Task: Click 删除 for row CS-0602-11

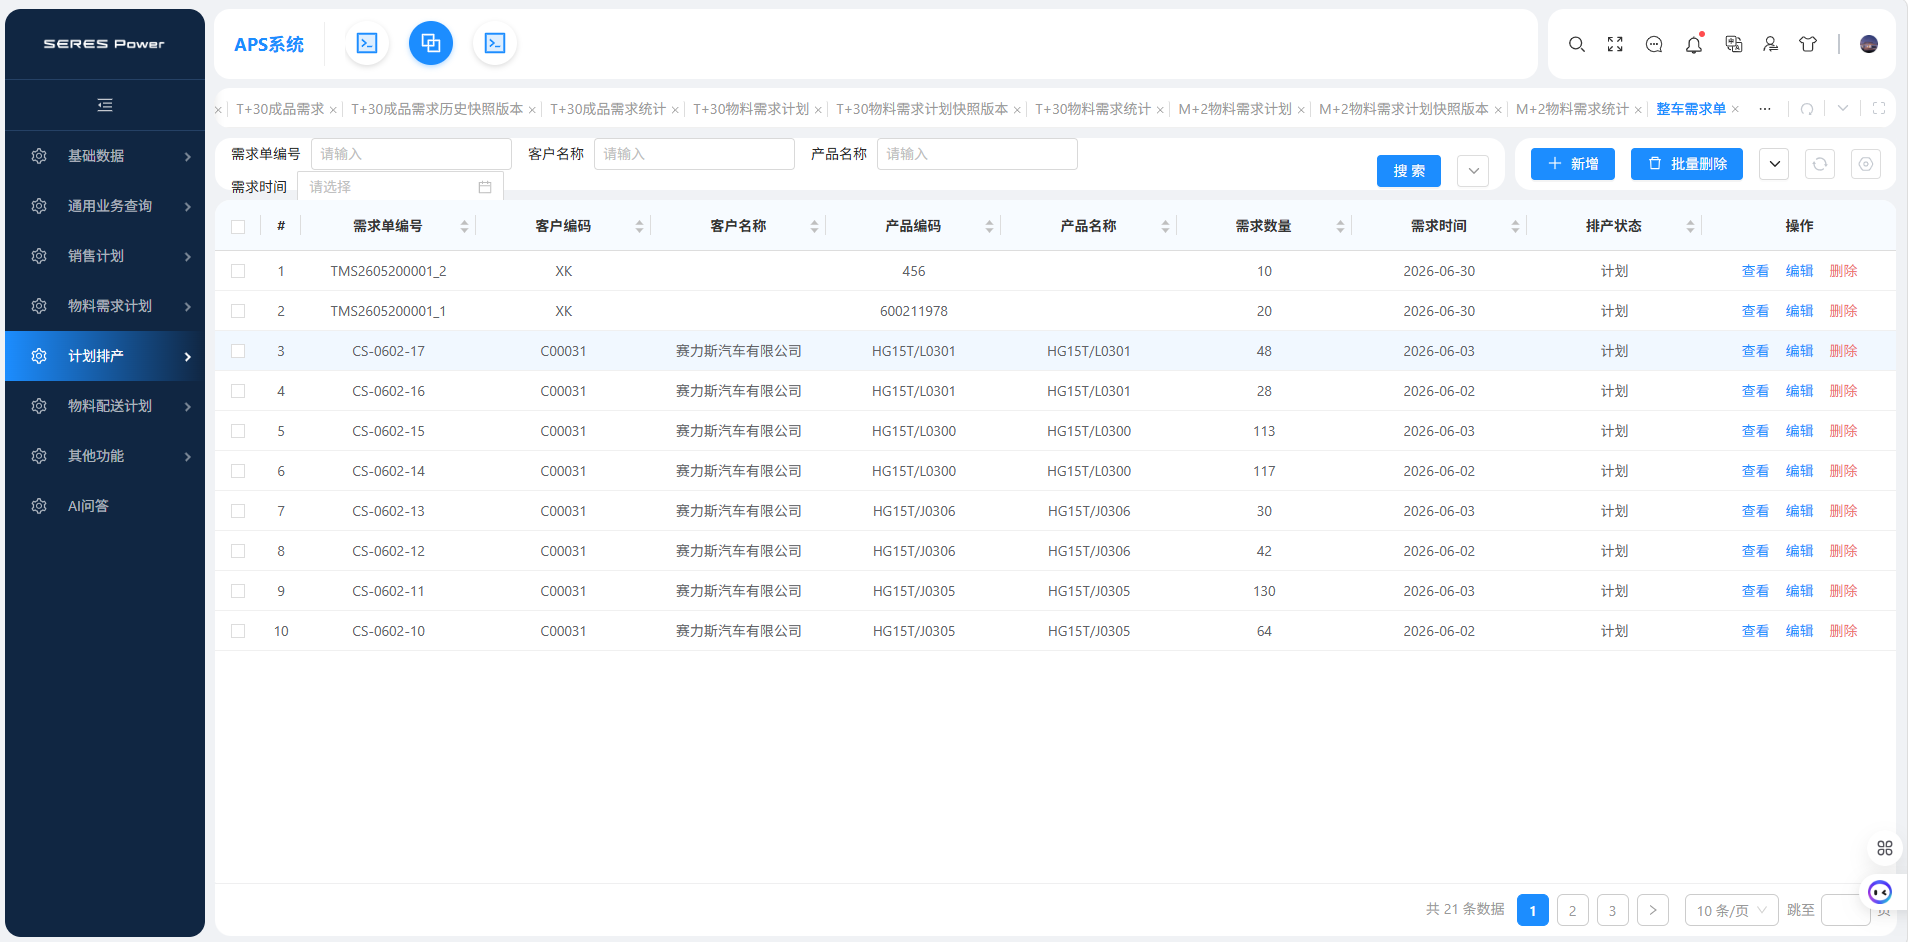Action: tap(1843, 591)
